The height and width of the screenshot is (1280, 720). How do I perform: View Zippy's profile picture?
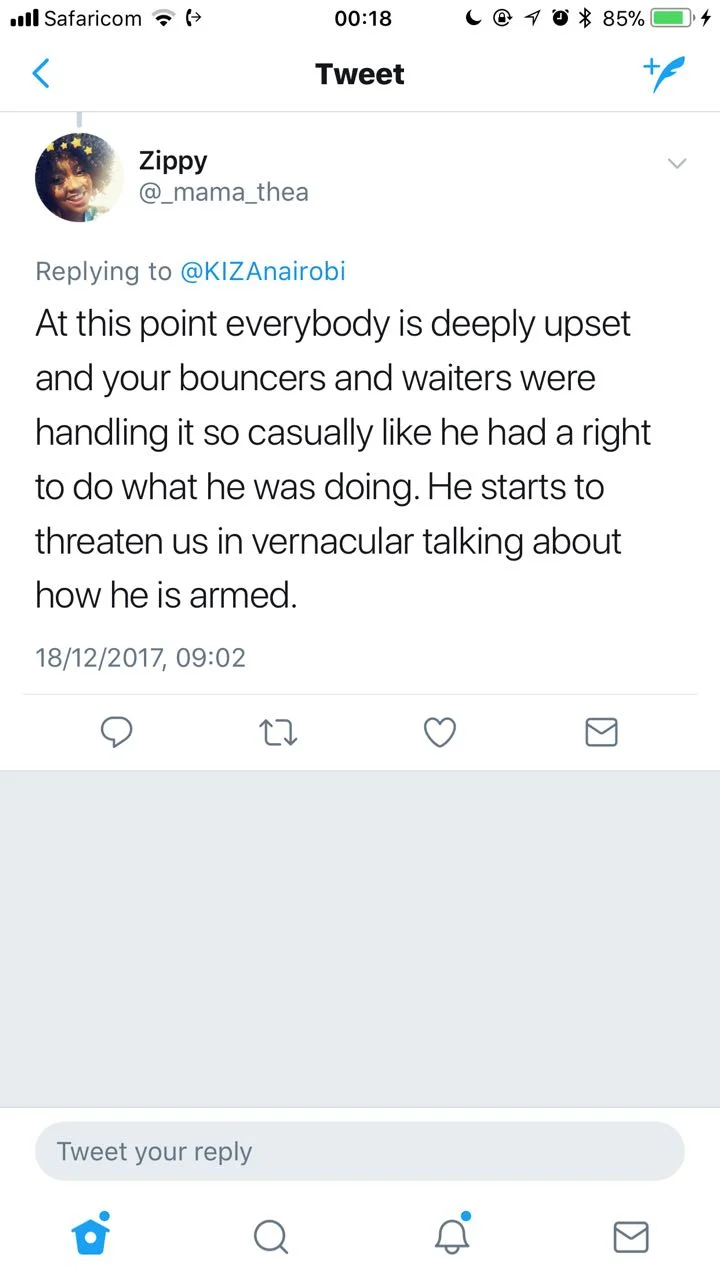coord(79,177)
